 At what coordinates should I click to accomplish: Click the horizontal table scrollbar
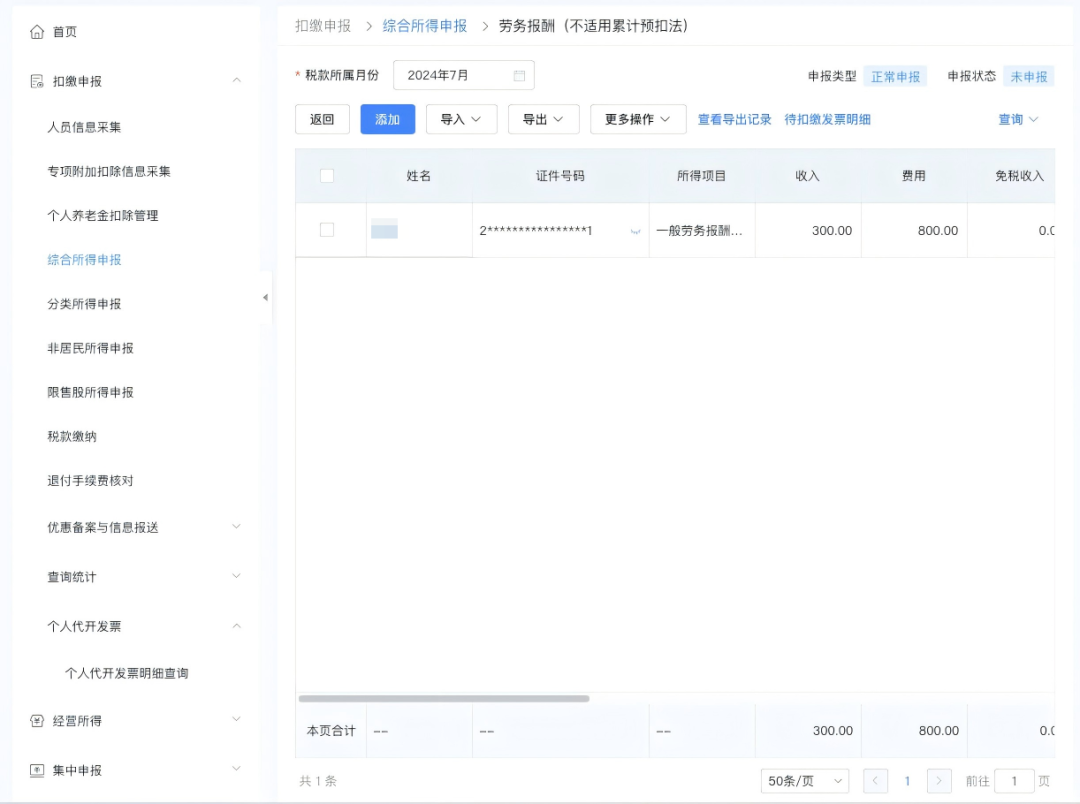[x=444, y=698]
